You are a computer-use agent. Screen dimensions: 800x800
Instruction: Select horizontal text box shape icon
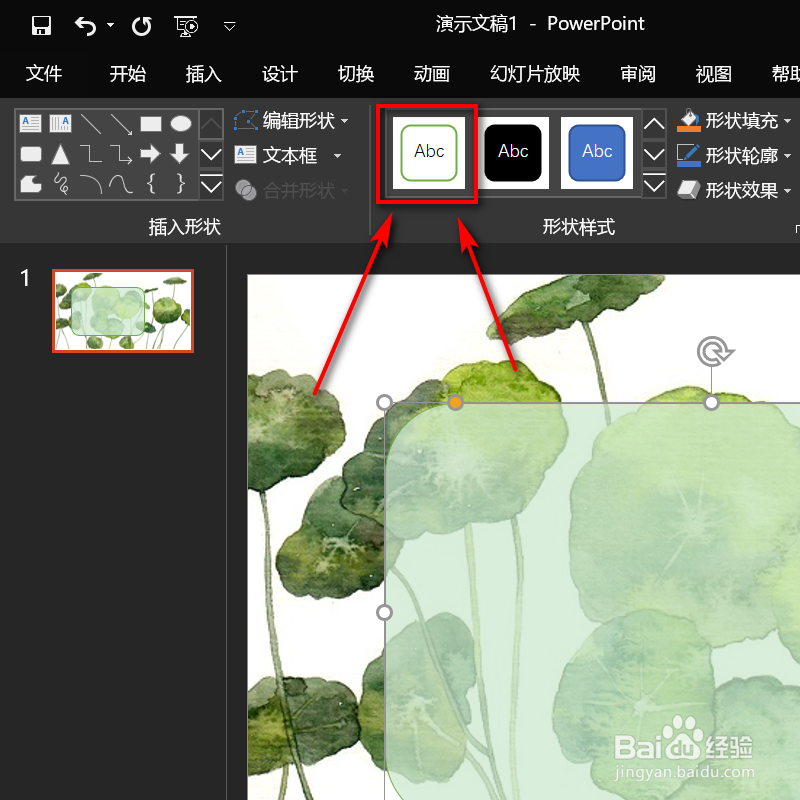click(x=31, y=123)
